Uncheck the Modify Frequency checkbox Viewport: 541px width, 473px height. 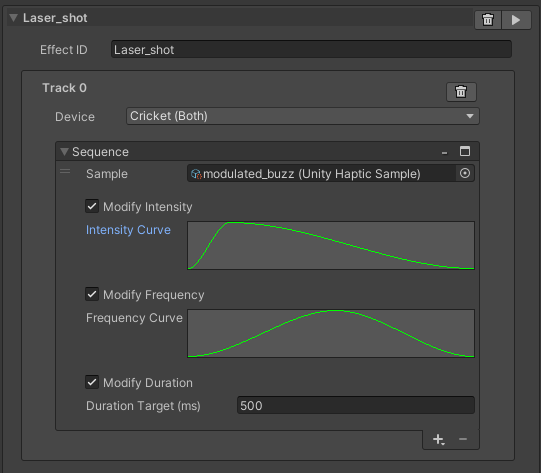pos(92,294)
